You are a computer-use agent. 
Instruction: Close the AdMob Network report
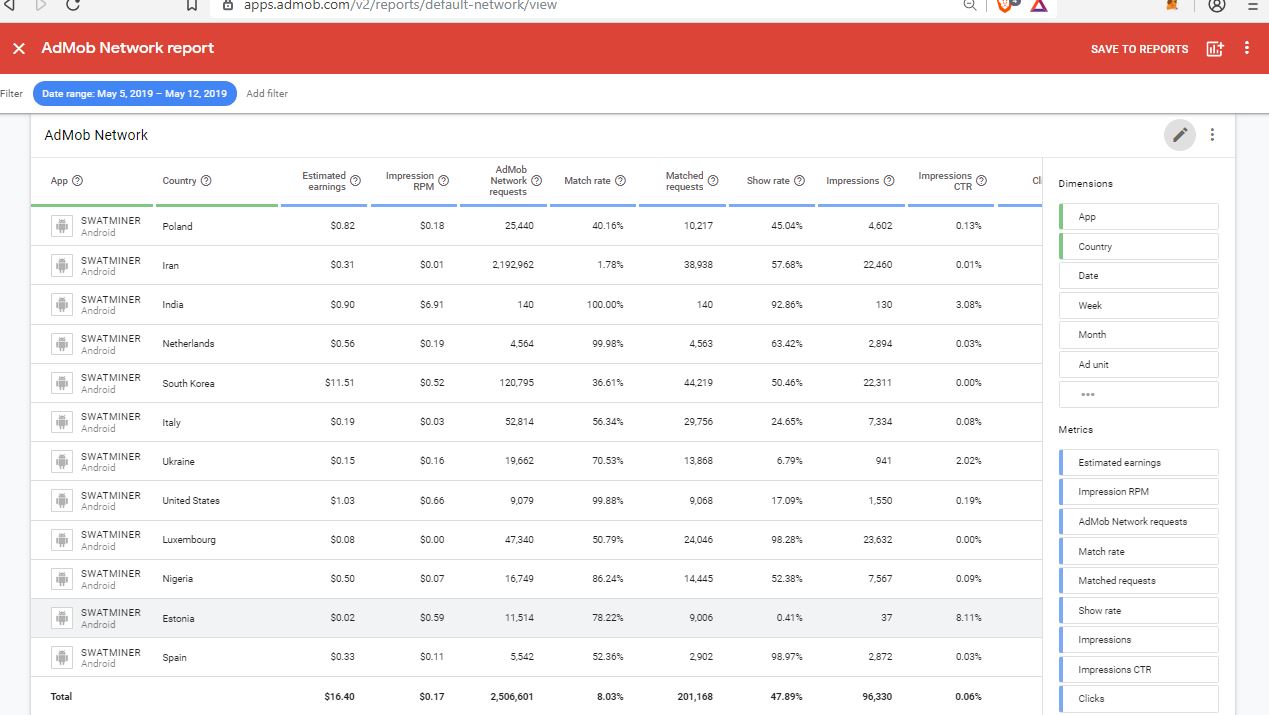coord(18,49)
